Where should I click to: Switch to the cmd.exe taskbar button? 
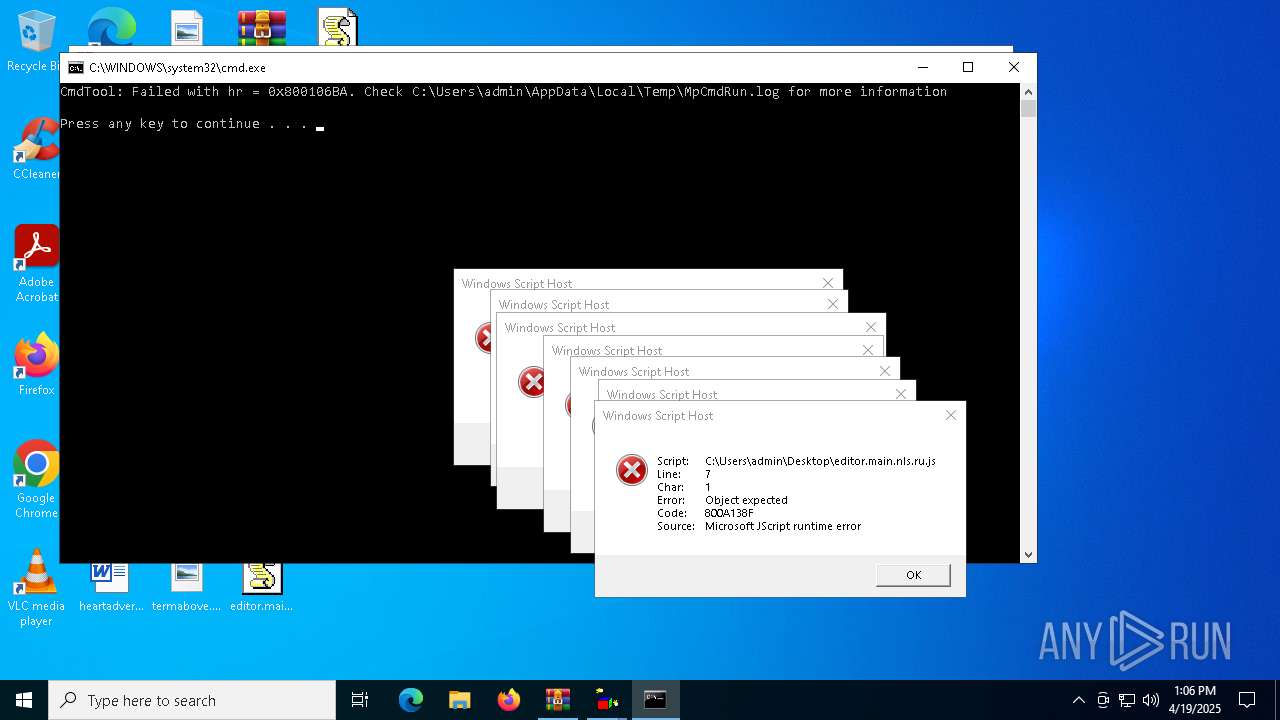click(655, 700)
